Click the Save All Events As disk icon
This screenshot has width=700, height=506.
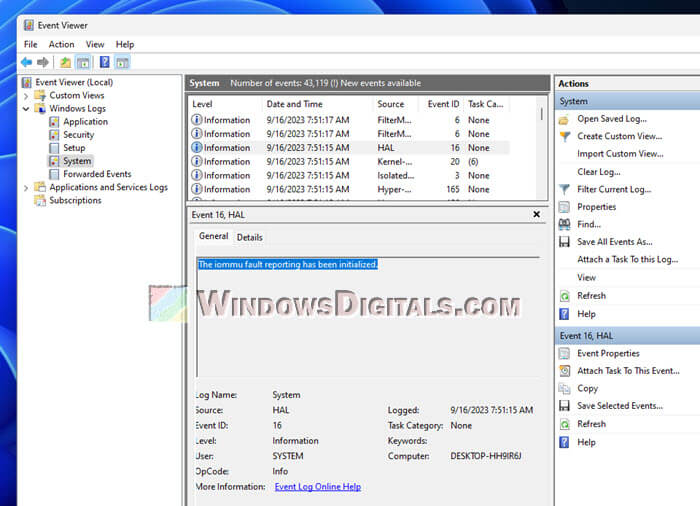(564, 242)
